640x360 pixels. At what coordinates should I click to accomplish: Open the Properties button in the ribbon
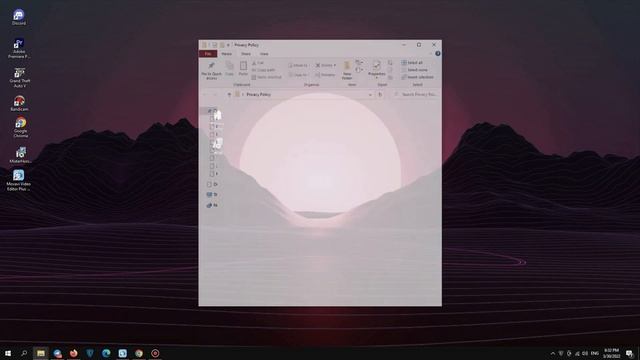click(x=376, y=69)
